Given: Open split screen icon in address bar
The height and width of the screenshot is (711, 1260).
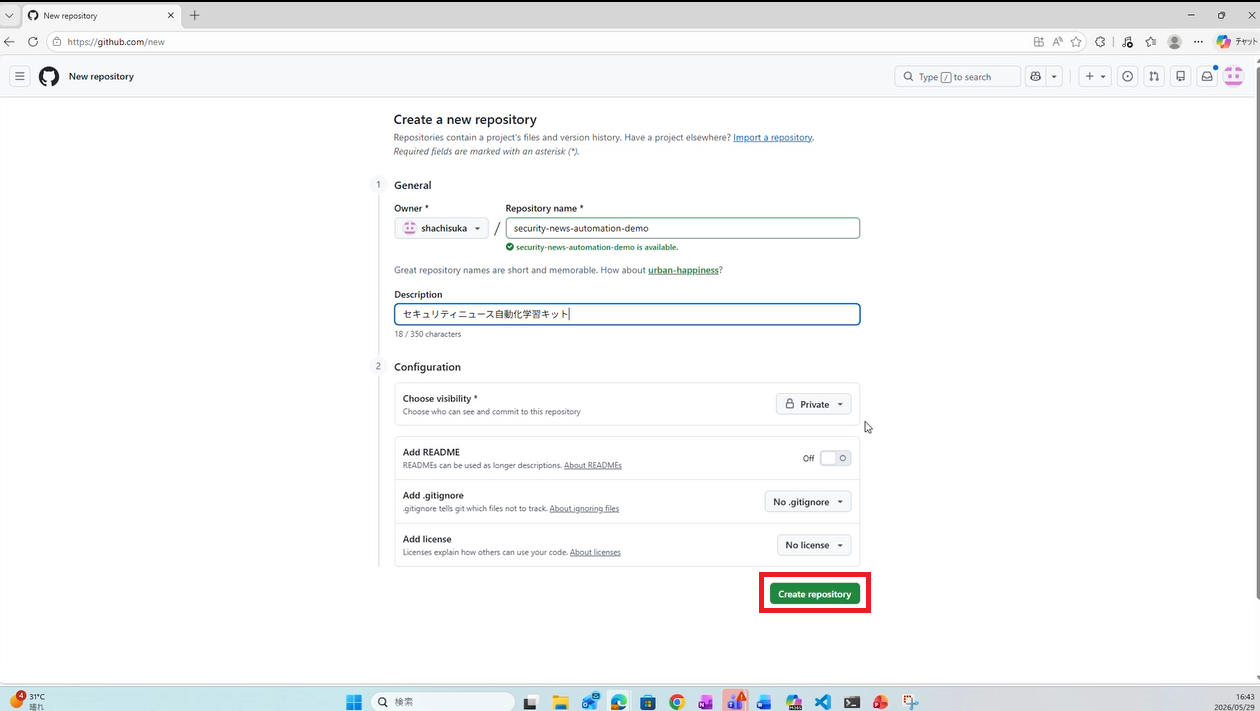Looking at the screenshot, I should click(1039, 42).
